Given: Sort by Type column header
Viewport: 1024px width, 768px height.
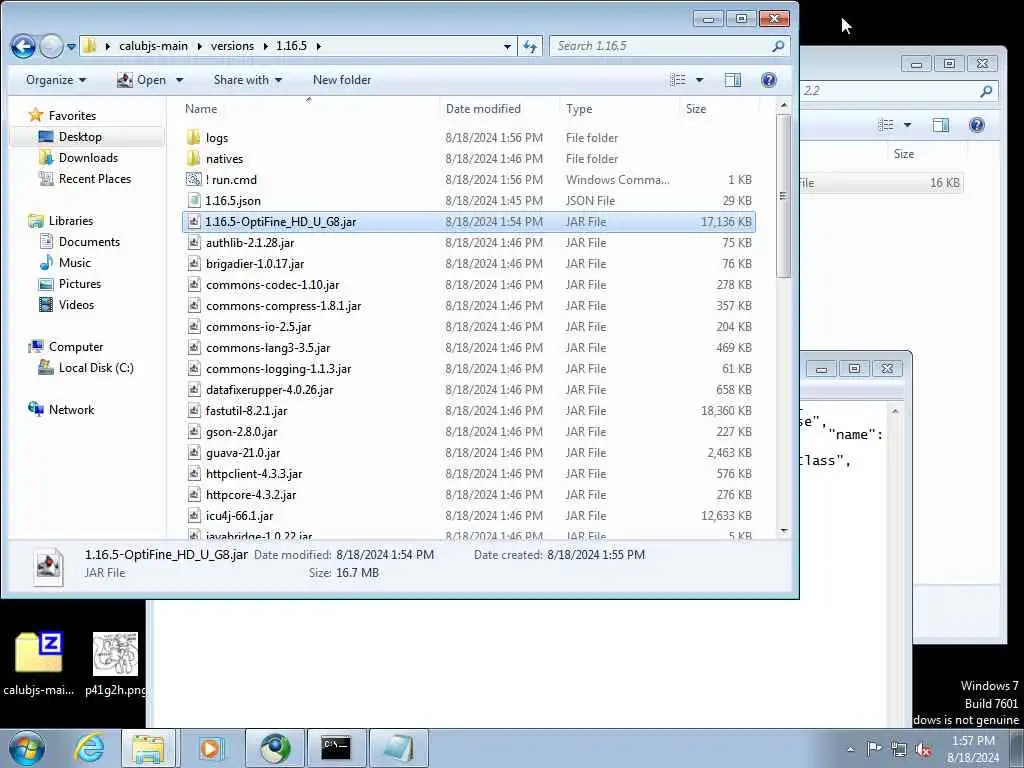Looking at the screenshot, I should [579, 109].
